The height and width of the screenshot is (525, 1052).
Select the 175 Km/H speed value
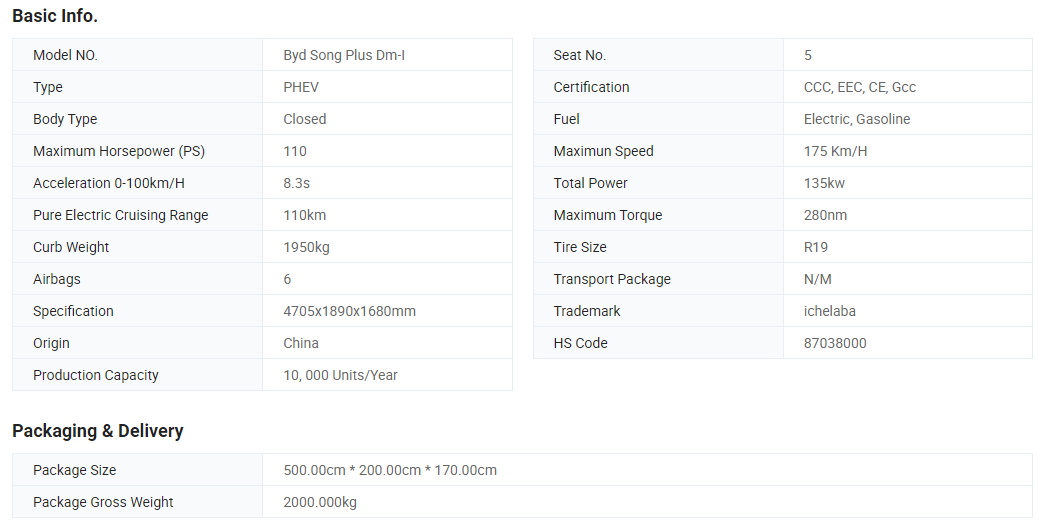[x=836, y=151]
